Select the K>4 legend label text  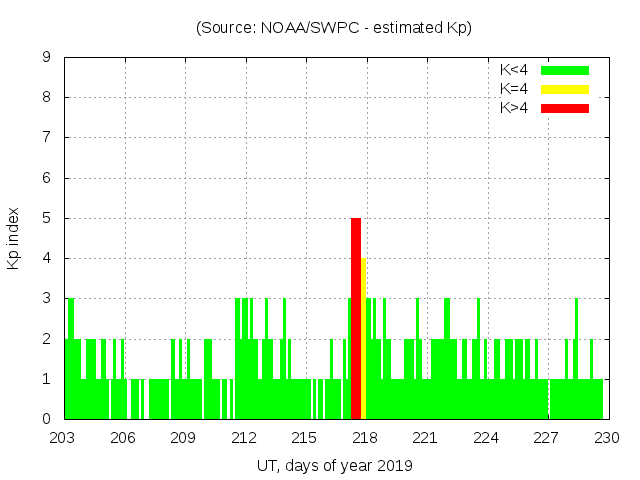click(514, 108)
